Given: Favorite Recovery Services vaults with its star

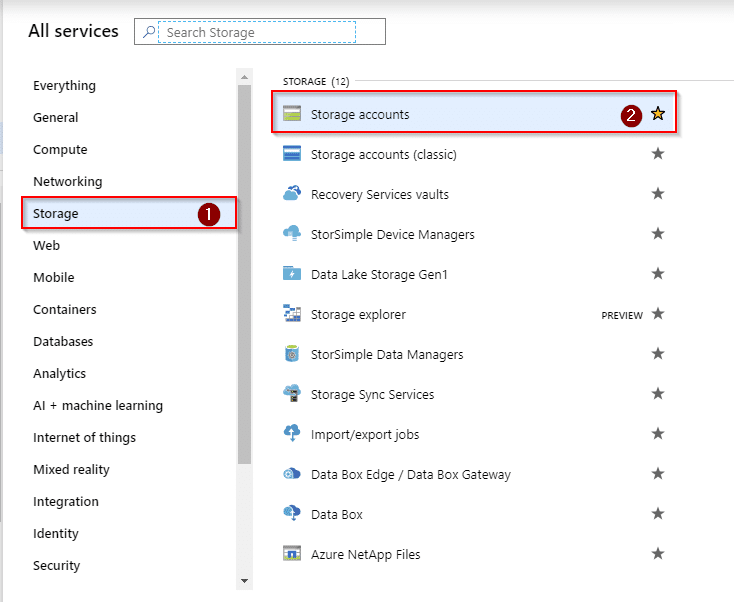Looking at the screenshot, I should point(658,193).
